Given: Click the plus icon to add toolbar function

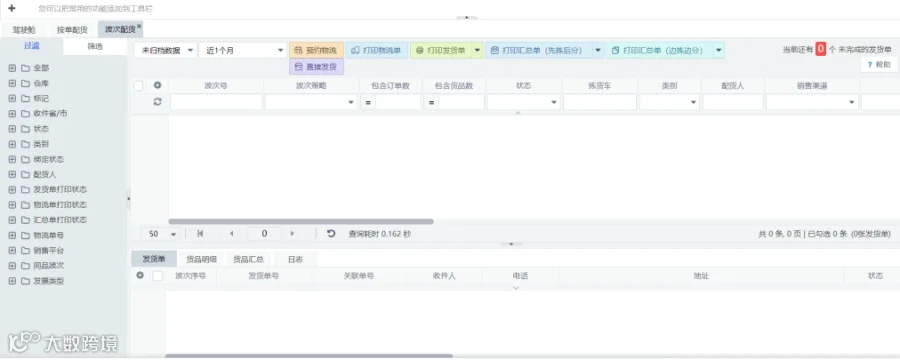Looking at the screenshot, I should click(11, 8).
